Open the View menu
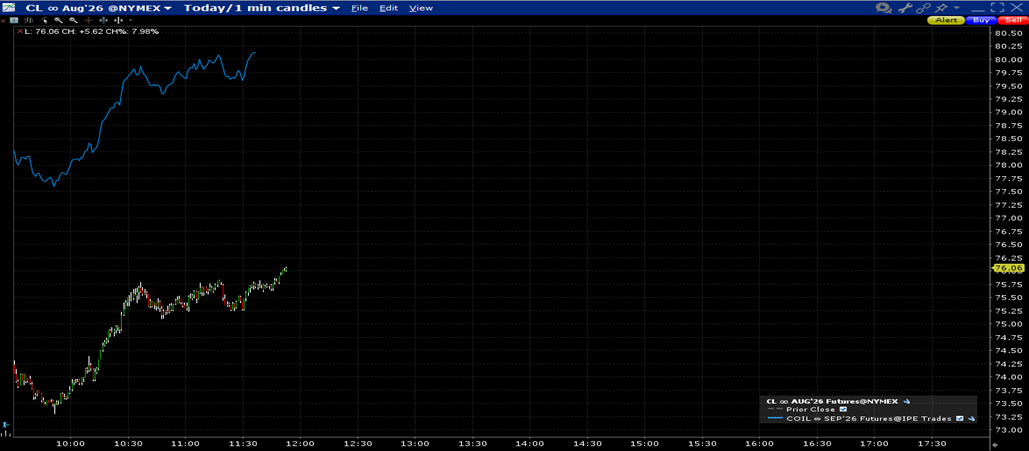Image resolution: width=1029 pixels, height=451 pixels. click(421, 8)
